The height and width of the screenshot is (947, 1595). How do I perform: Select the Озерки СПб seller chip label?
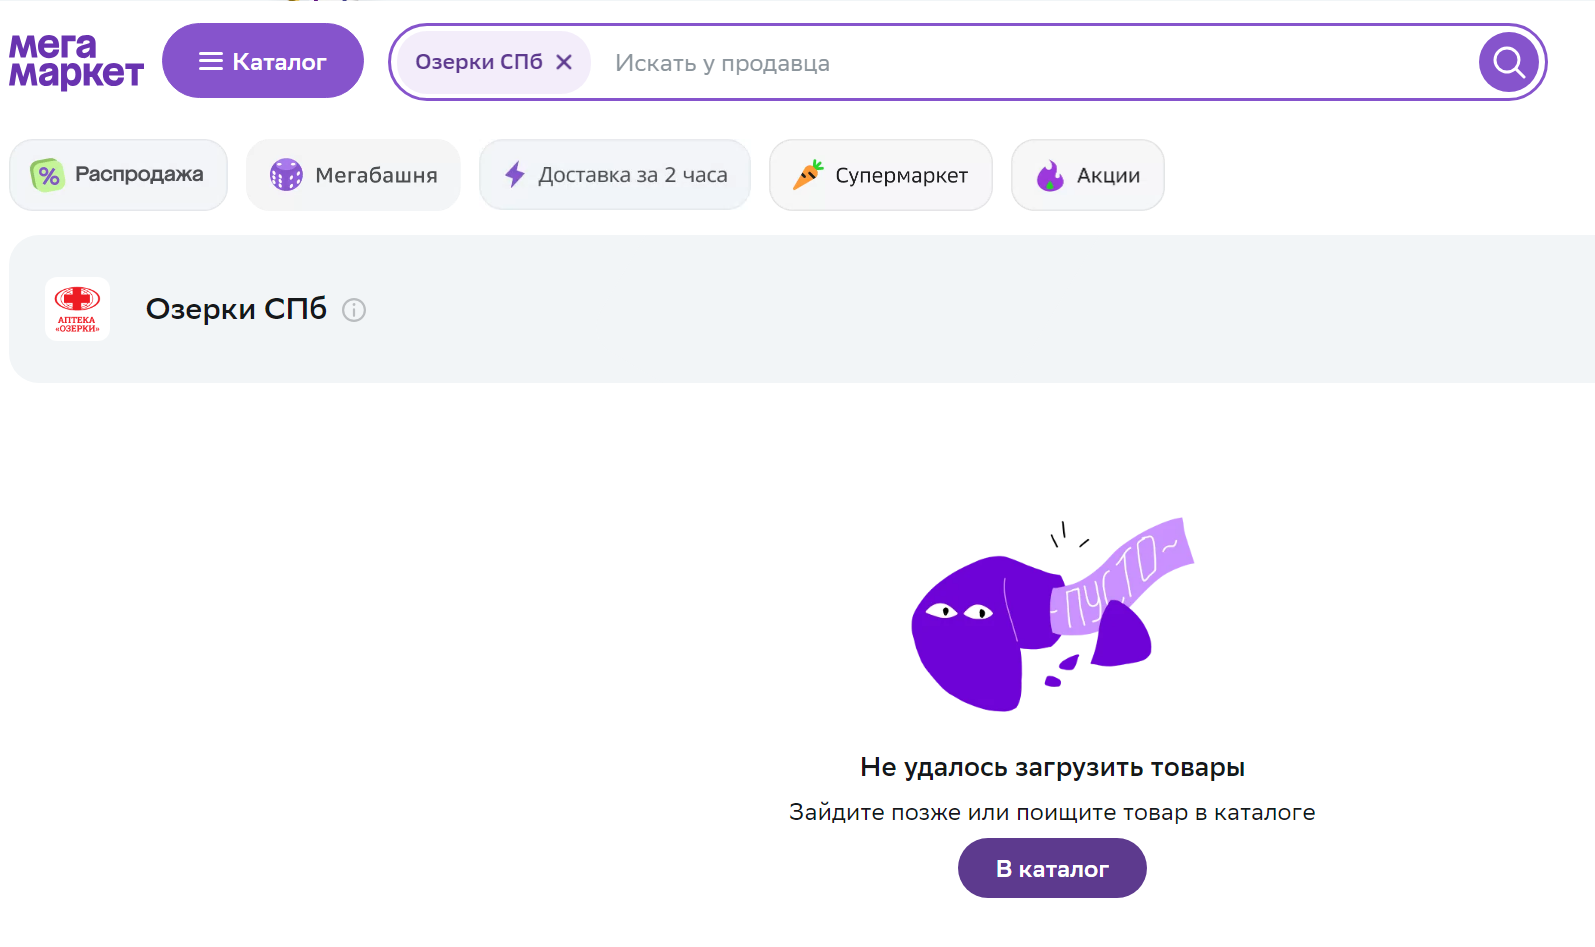click(x=479, y=62)
